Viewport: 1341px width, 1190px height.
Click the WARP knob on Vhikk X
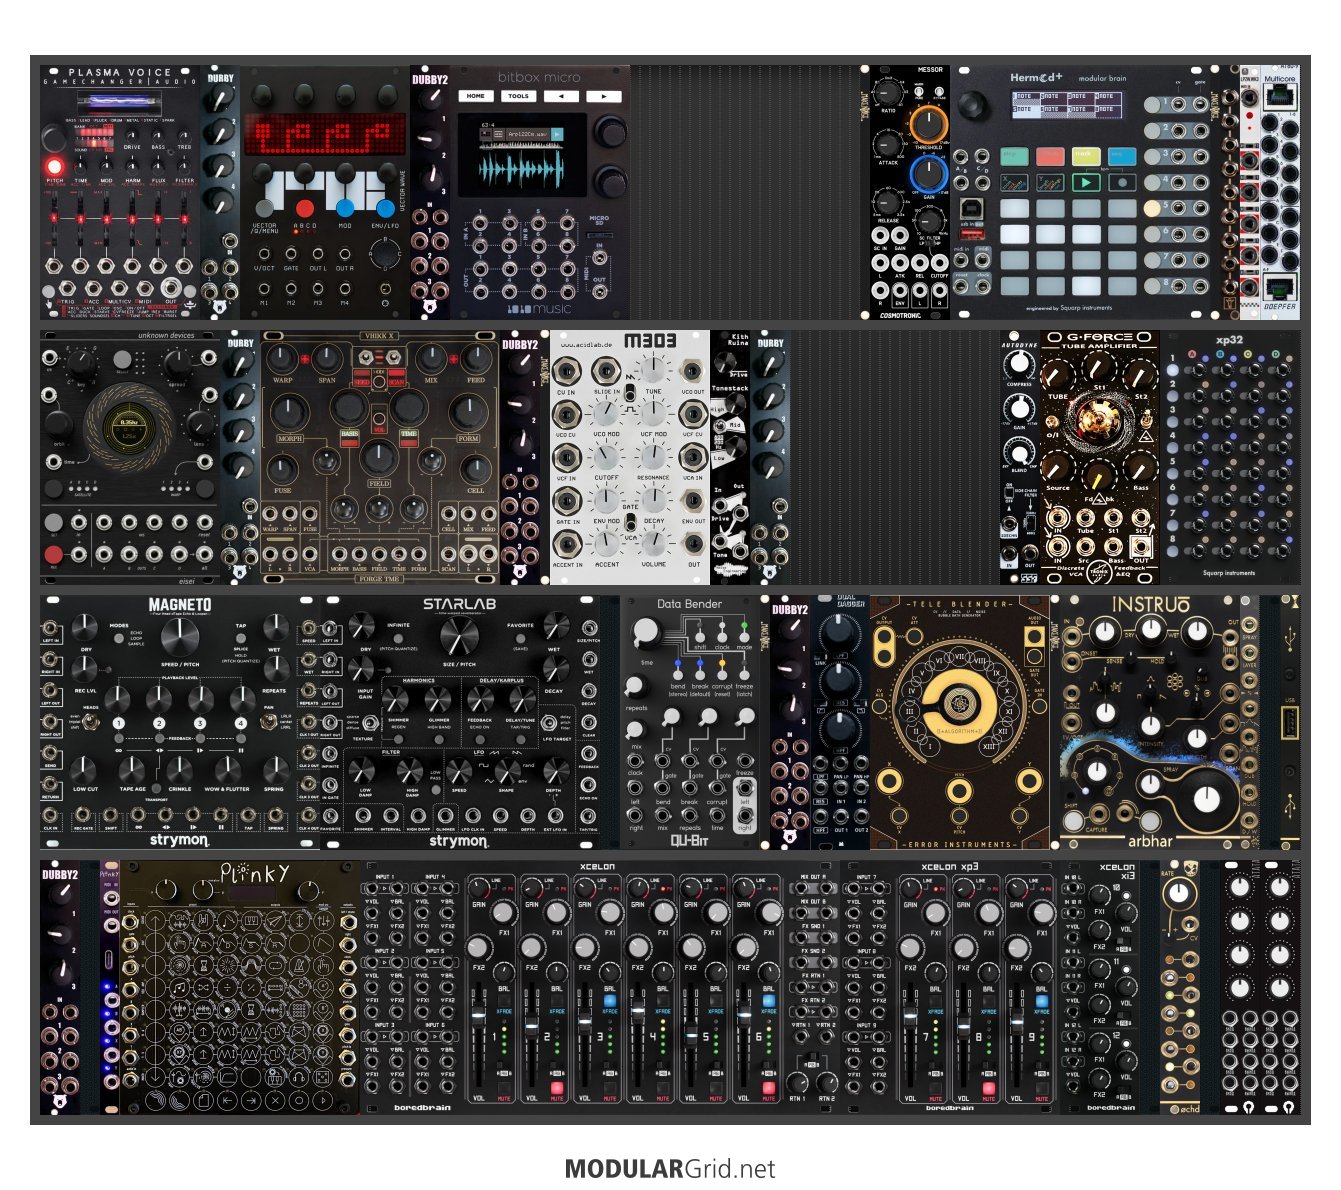point(283,359)
